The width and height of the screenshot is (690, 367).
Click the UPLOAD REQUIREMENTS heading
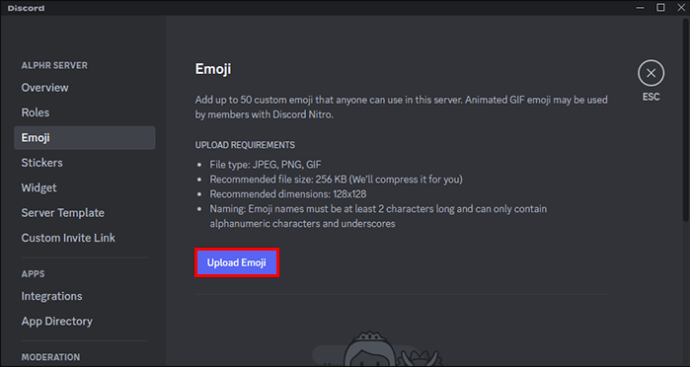pyautogui.click(x=245, y=145)
